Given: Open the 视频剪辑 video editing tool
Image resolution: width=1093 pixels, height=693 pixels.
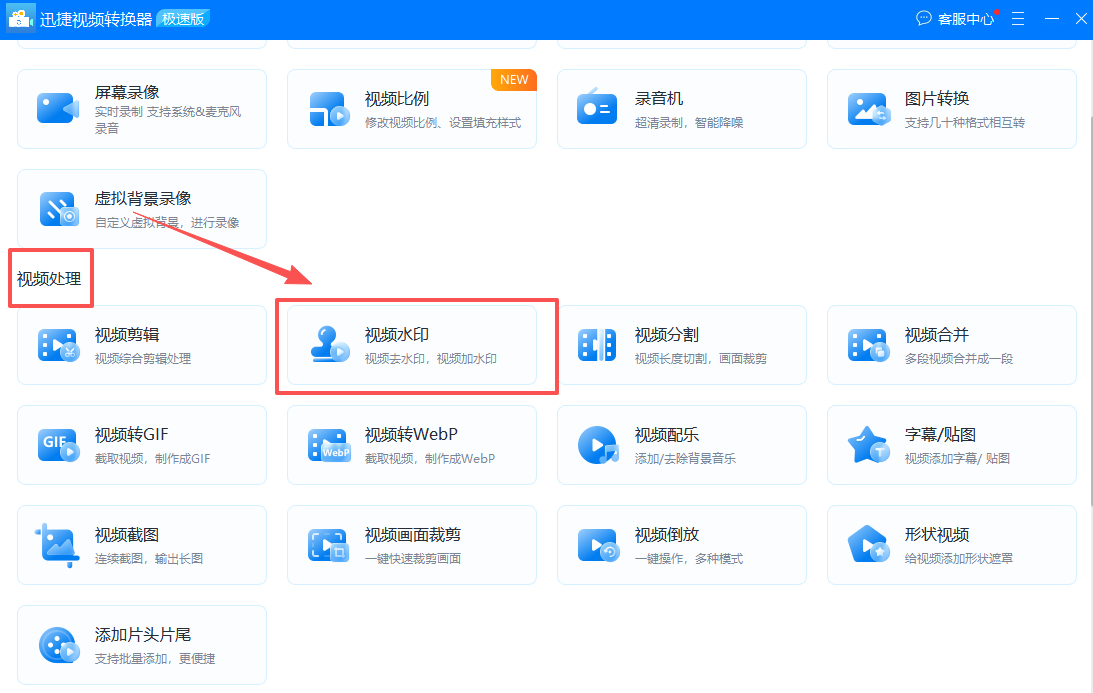Looking at the screenshot, I should [x=141, y=344].
